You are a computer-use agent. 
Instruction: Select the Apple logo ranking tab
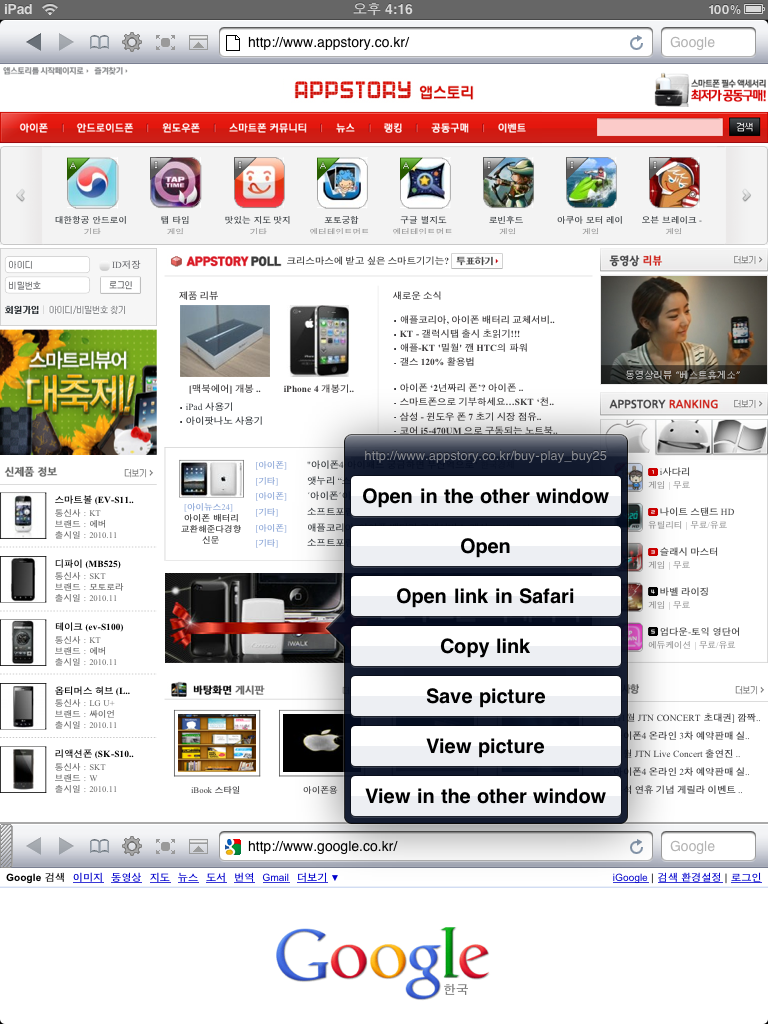coord(628,436)
